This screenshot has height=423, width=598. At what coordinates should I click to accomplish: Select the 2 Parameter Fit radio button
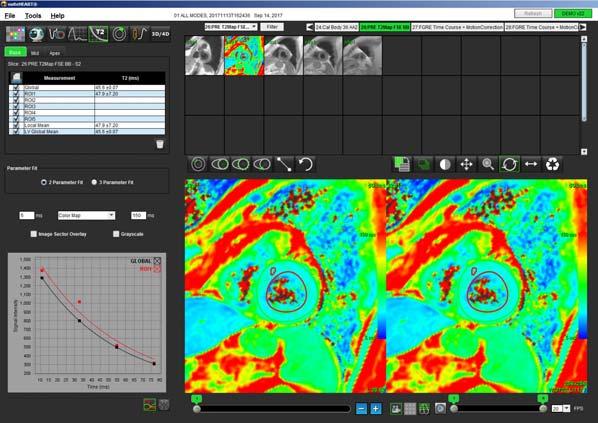pyautogui.click(x=44, y=182)
